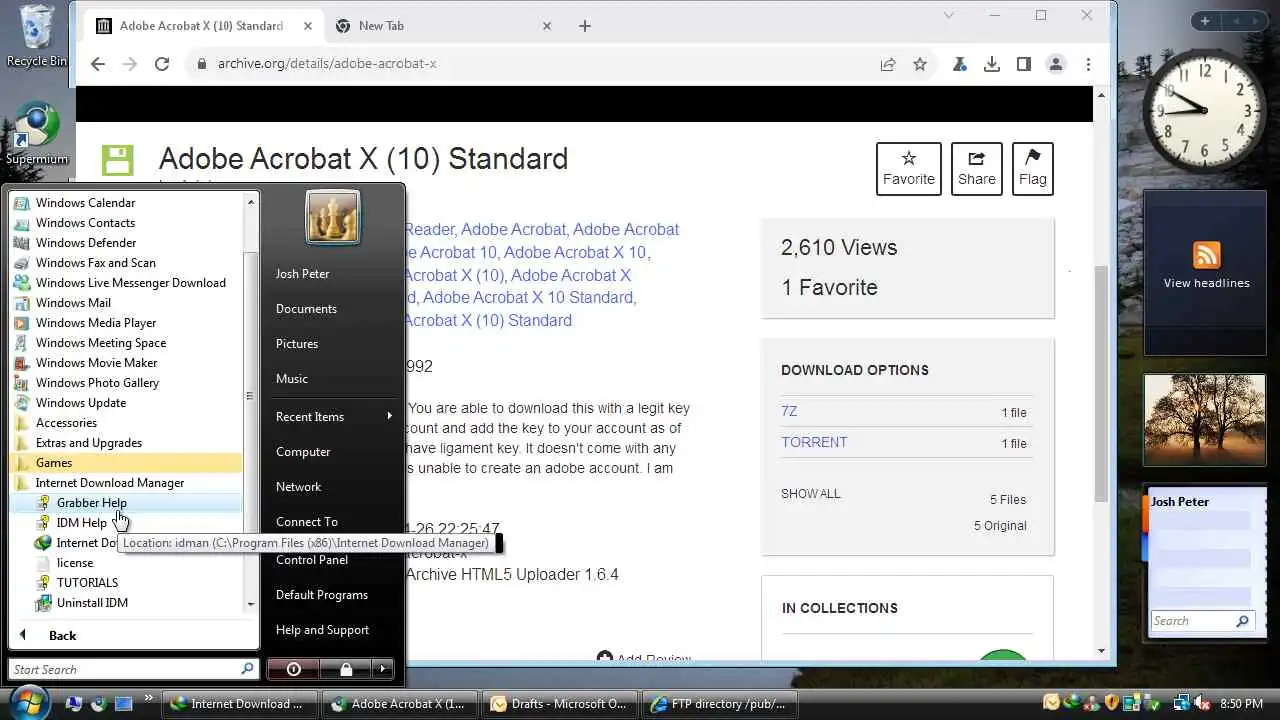Viewport: 1280px width, 720px height.
Task: Open Grabber Help in IDM folder
Action: point(91,503)
